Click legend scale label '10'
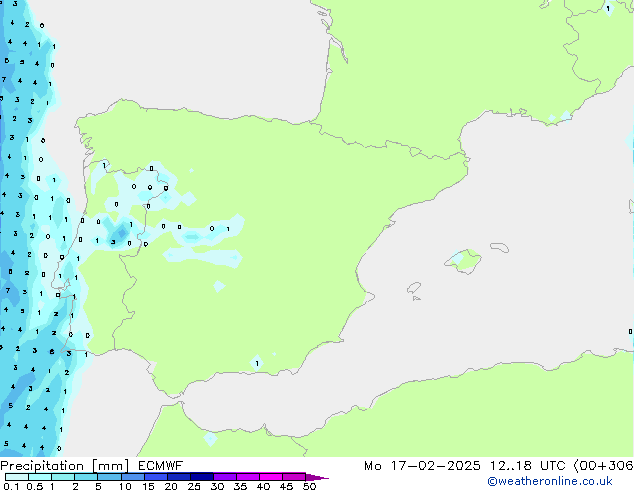The image size is (634, 490). pyautogui.click(x=125, y=486)
